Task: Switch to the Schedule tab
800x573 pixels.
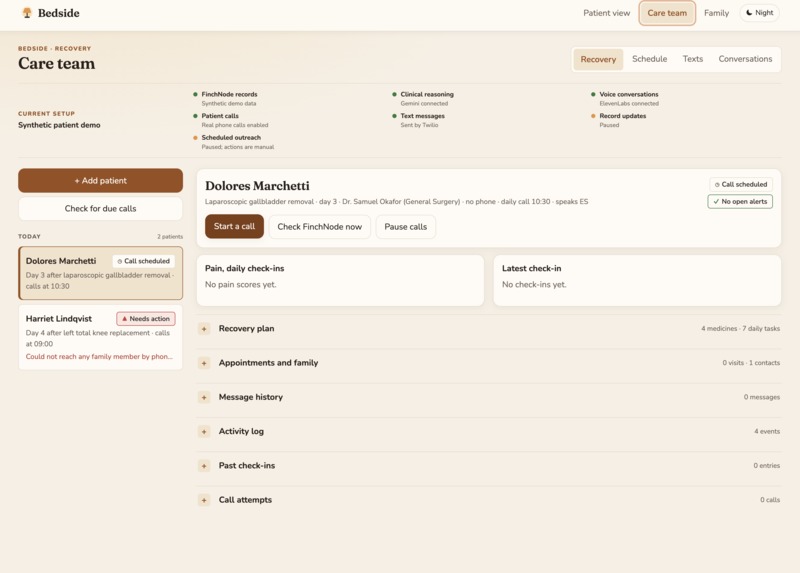Action: [x=649, y=59]
